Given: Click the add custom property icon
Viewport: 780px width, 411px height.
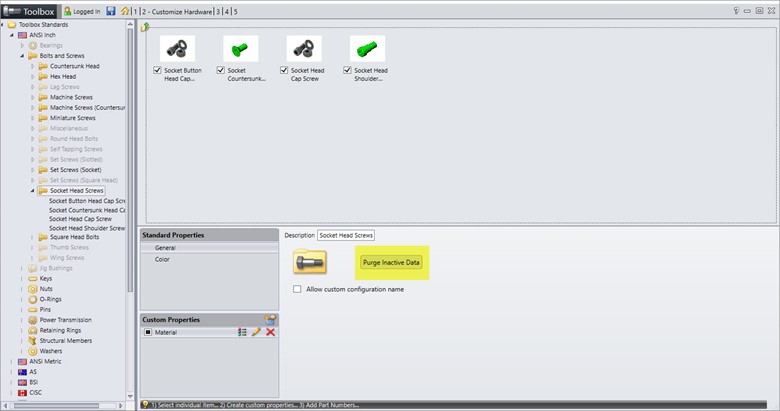Looking at the screenshot, I should [270, 319].
